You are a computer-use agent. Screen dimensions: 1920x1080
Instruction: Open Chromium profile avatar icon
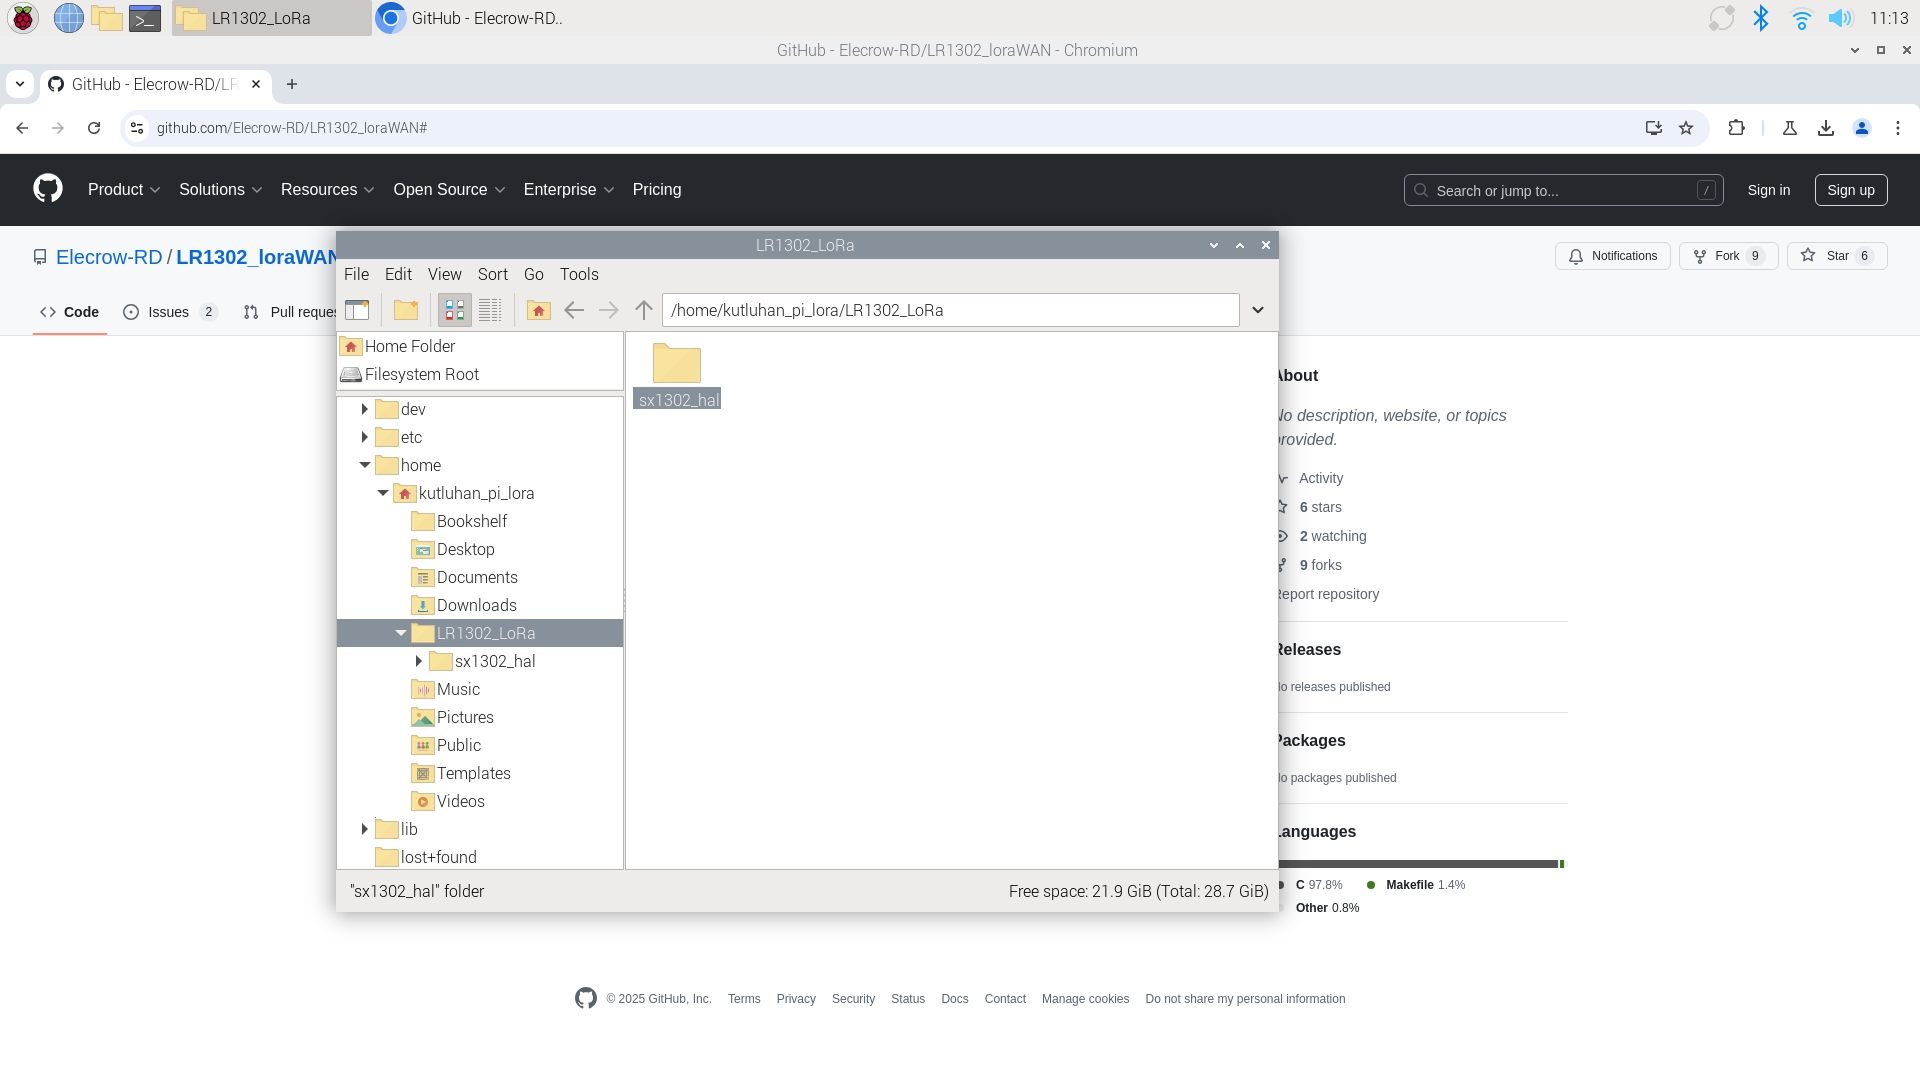tap(1862, 128)
